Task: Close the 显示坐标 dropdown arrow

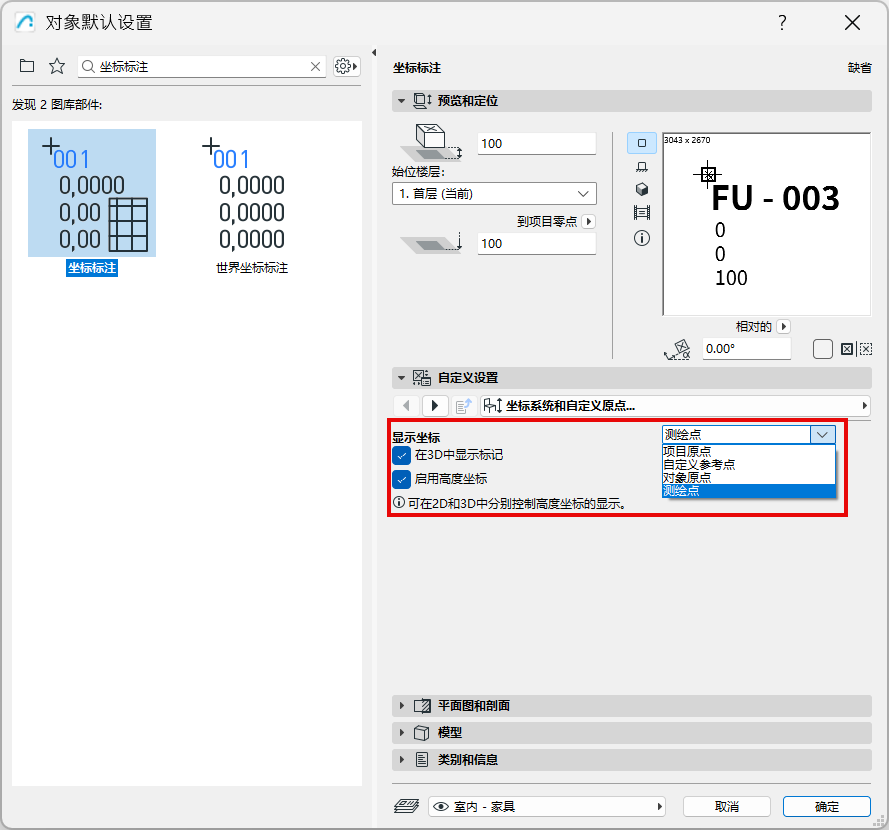Action: (823, 434)
